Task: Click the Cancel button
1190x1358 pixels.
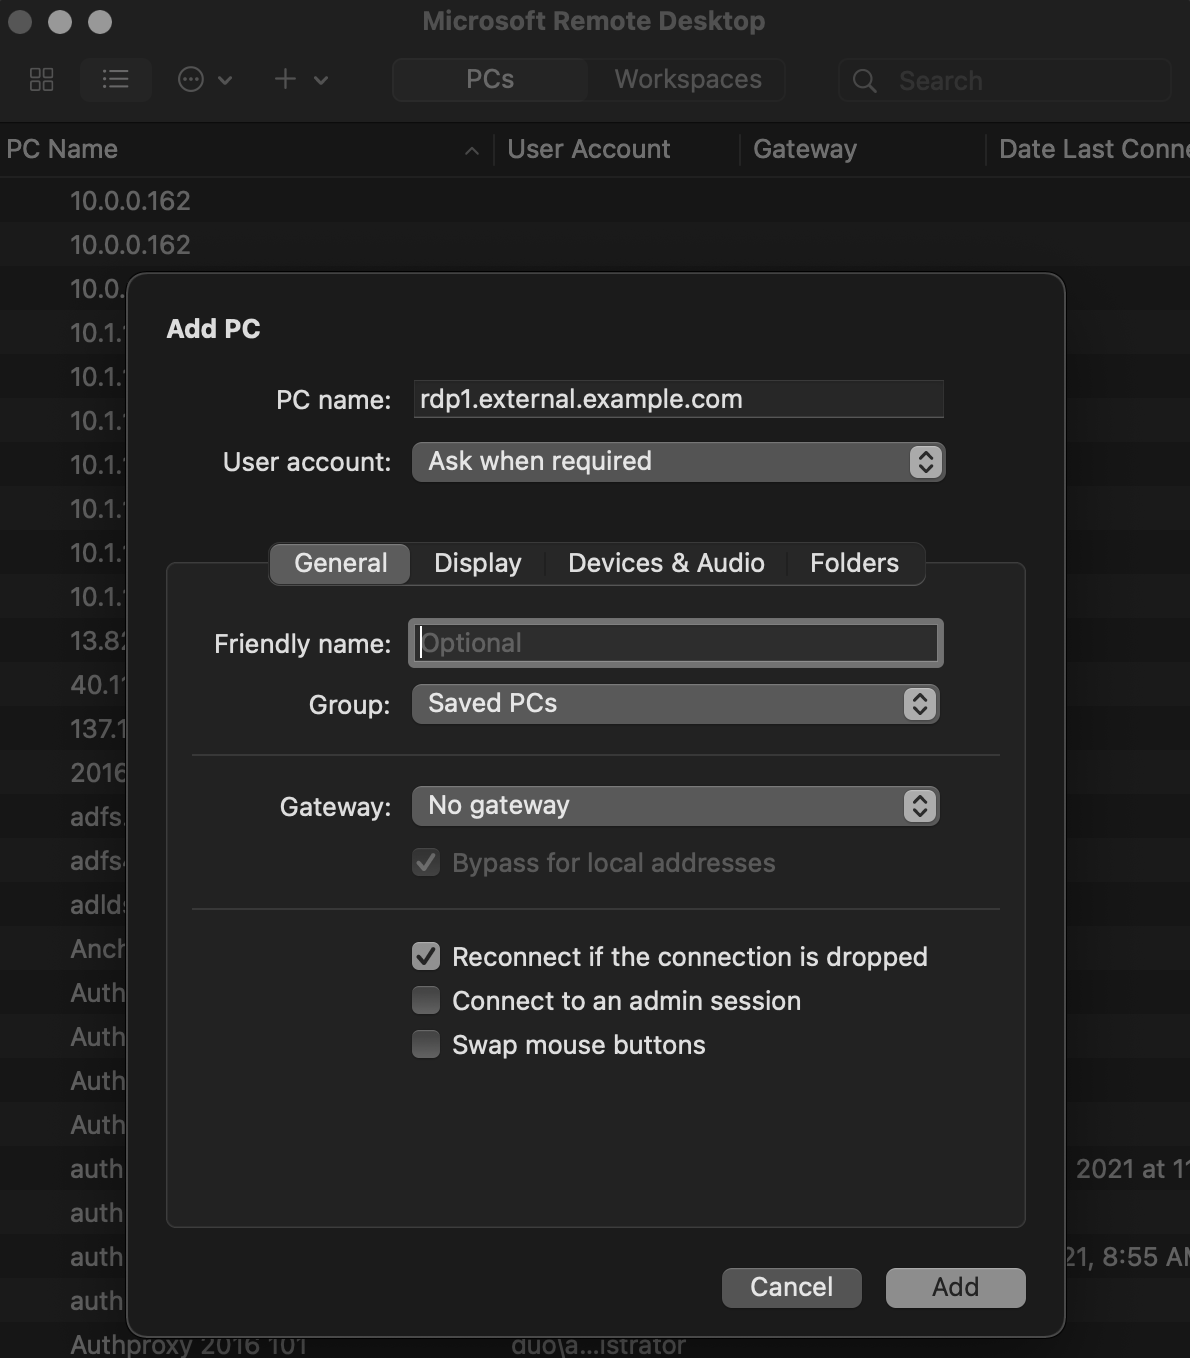Action: 791,1287
